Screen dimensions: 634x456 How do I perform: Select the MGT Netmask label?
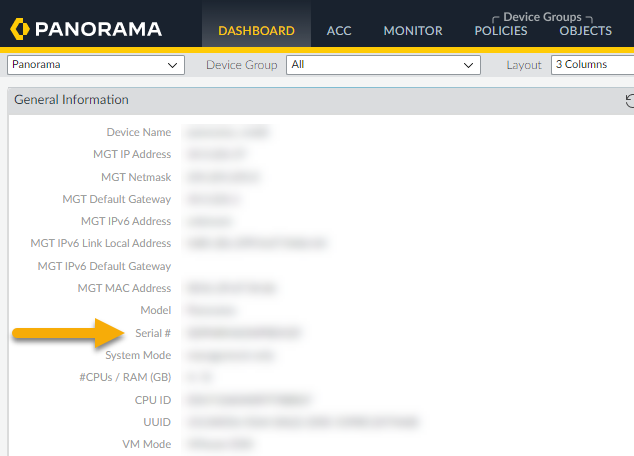tap(136, 177)
